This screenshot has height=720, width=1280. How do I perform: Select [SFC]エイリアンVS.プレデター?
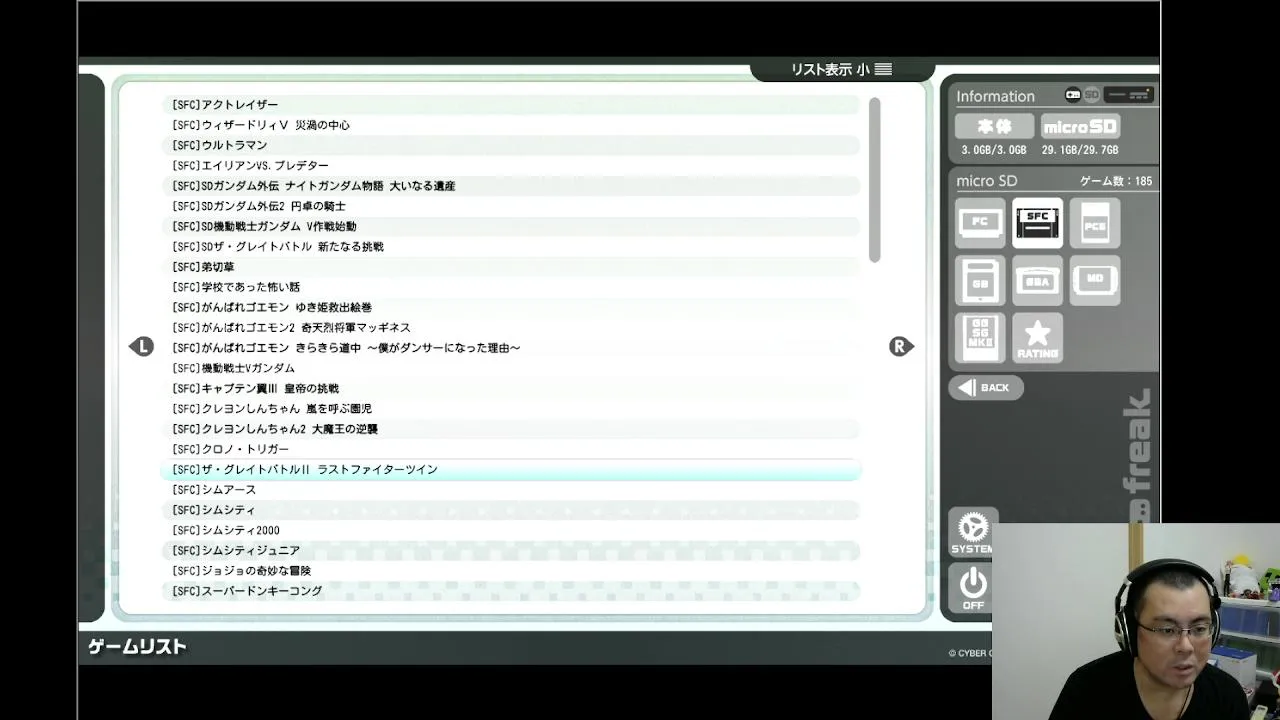tap(510, 165)
